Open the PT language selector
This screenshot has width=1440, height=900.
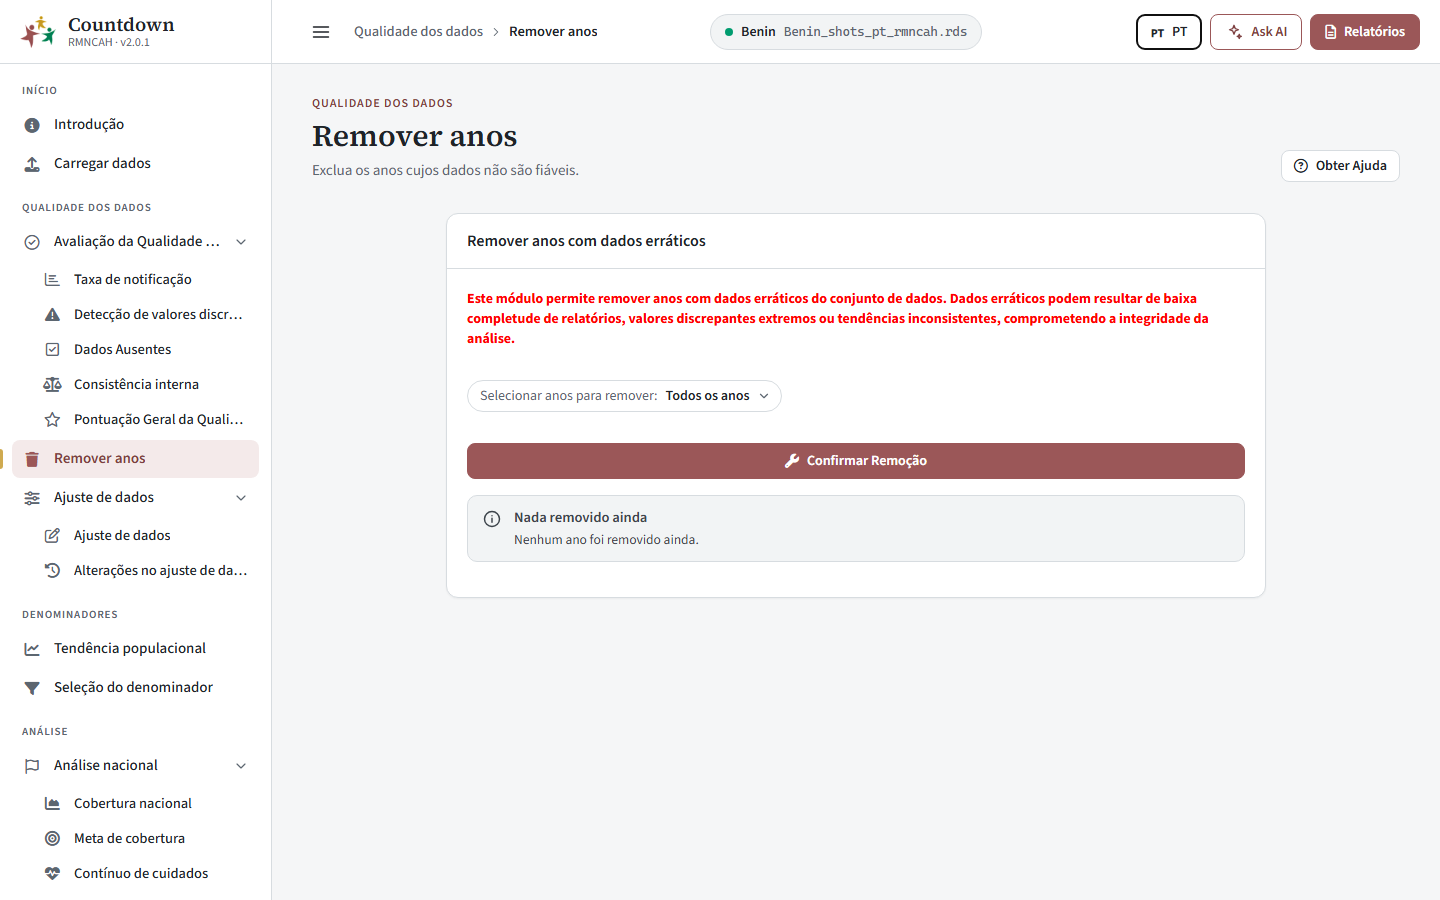pos(1169,32)
